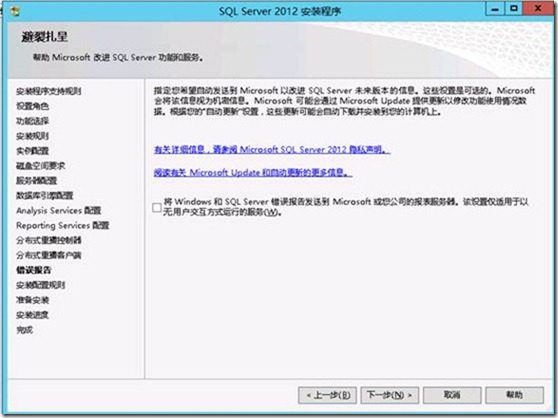This screenshot has width=558, height=418.
Task: Open the Microsoft SQL Server 2012 privacy statement link
Action: pyautogui.click(x=272, y=150)
